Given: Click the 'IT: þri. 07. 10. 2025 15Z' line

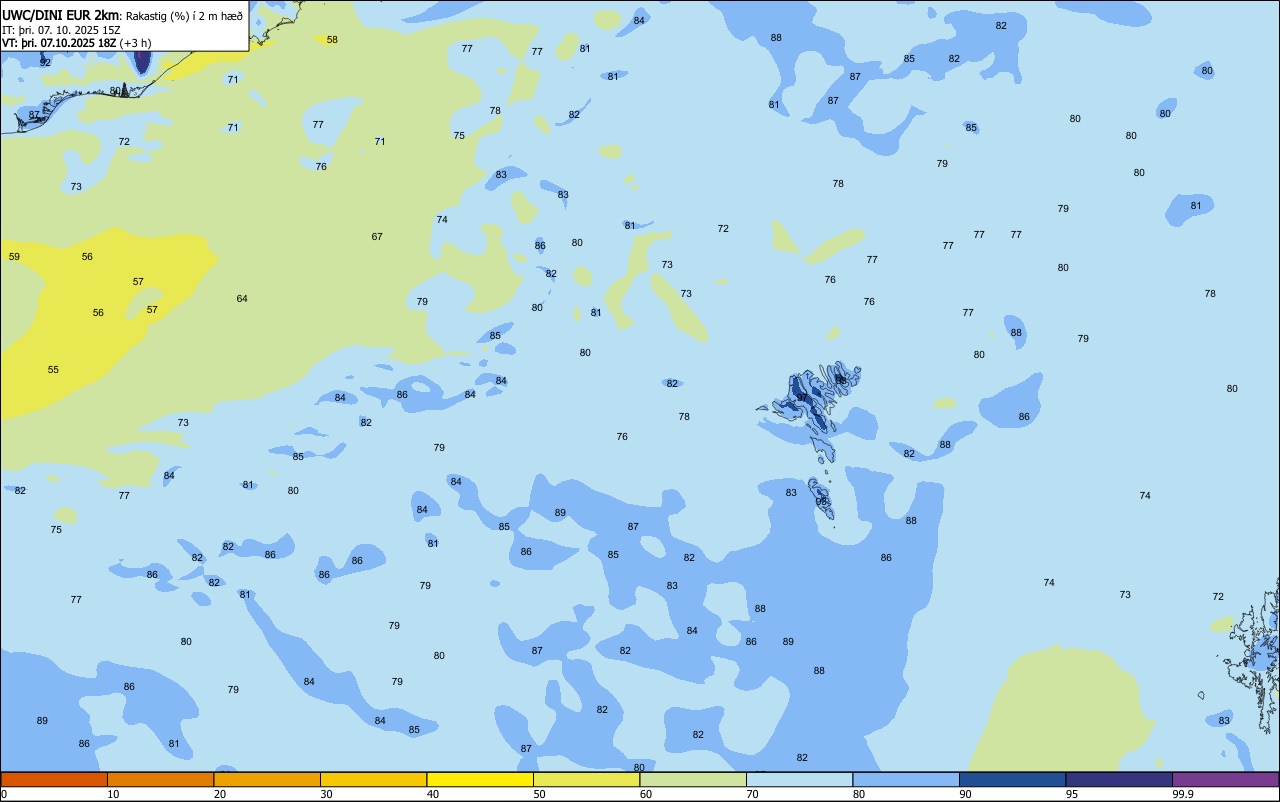Looking at the screenshot, I should point(61,30).
